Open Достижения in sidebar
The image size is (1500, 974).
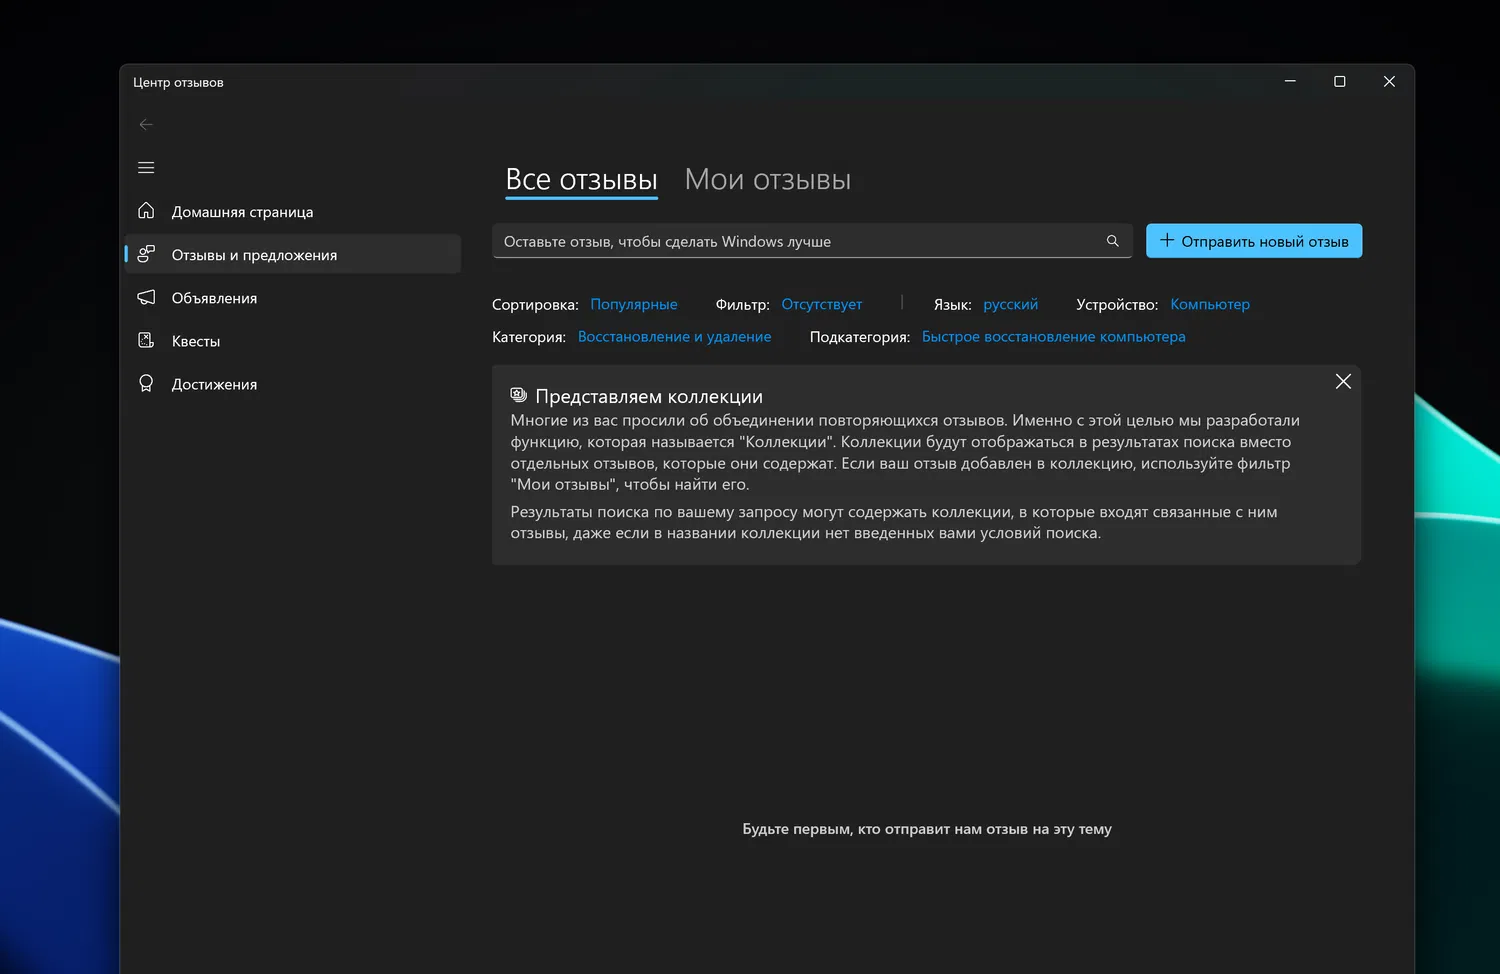293,383
